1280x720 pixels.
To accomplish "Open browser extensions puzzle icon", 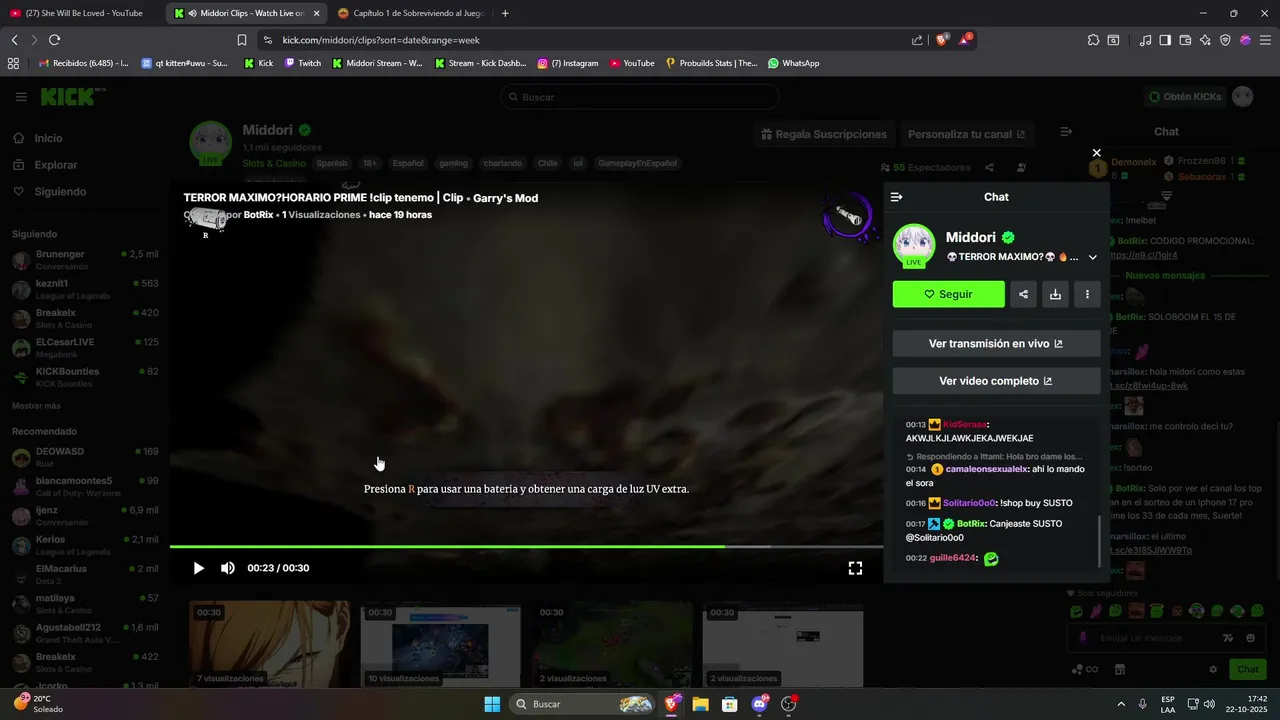I will coord(1093,40).
